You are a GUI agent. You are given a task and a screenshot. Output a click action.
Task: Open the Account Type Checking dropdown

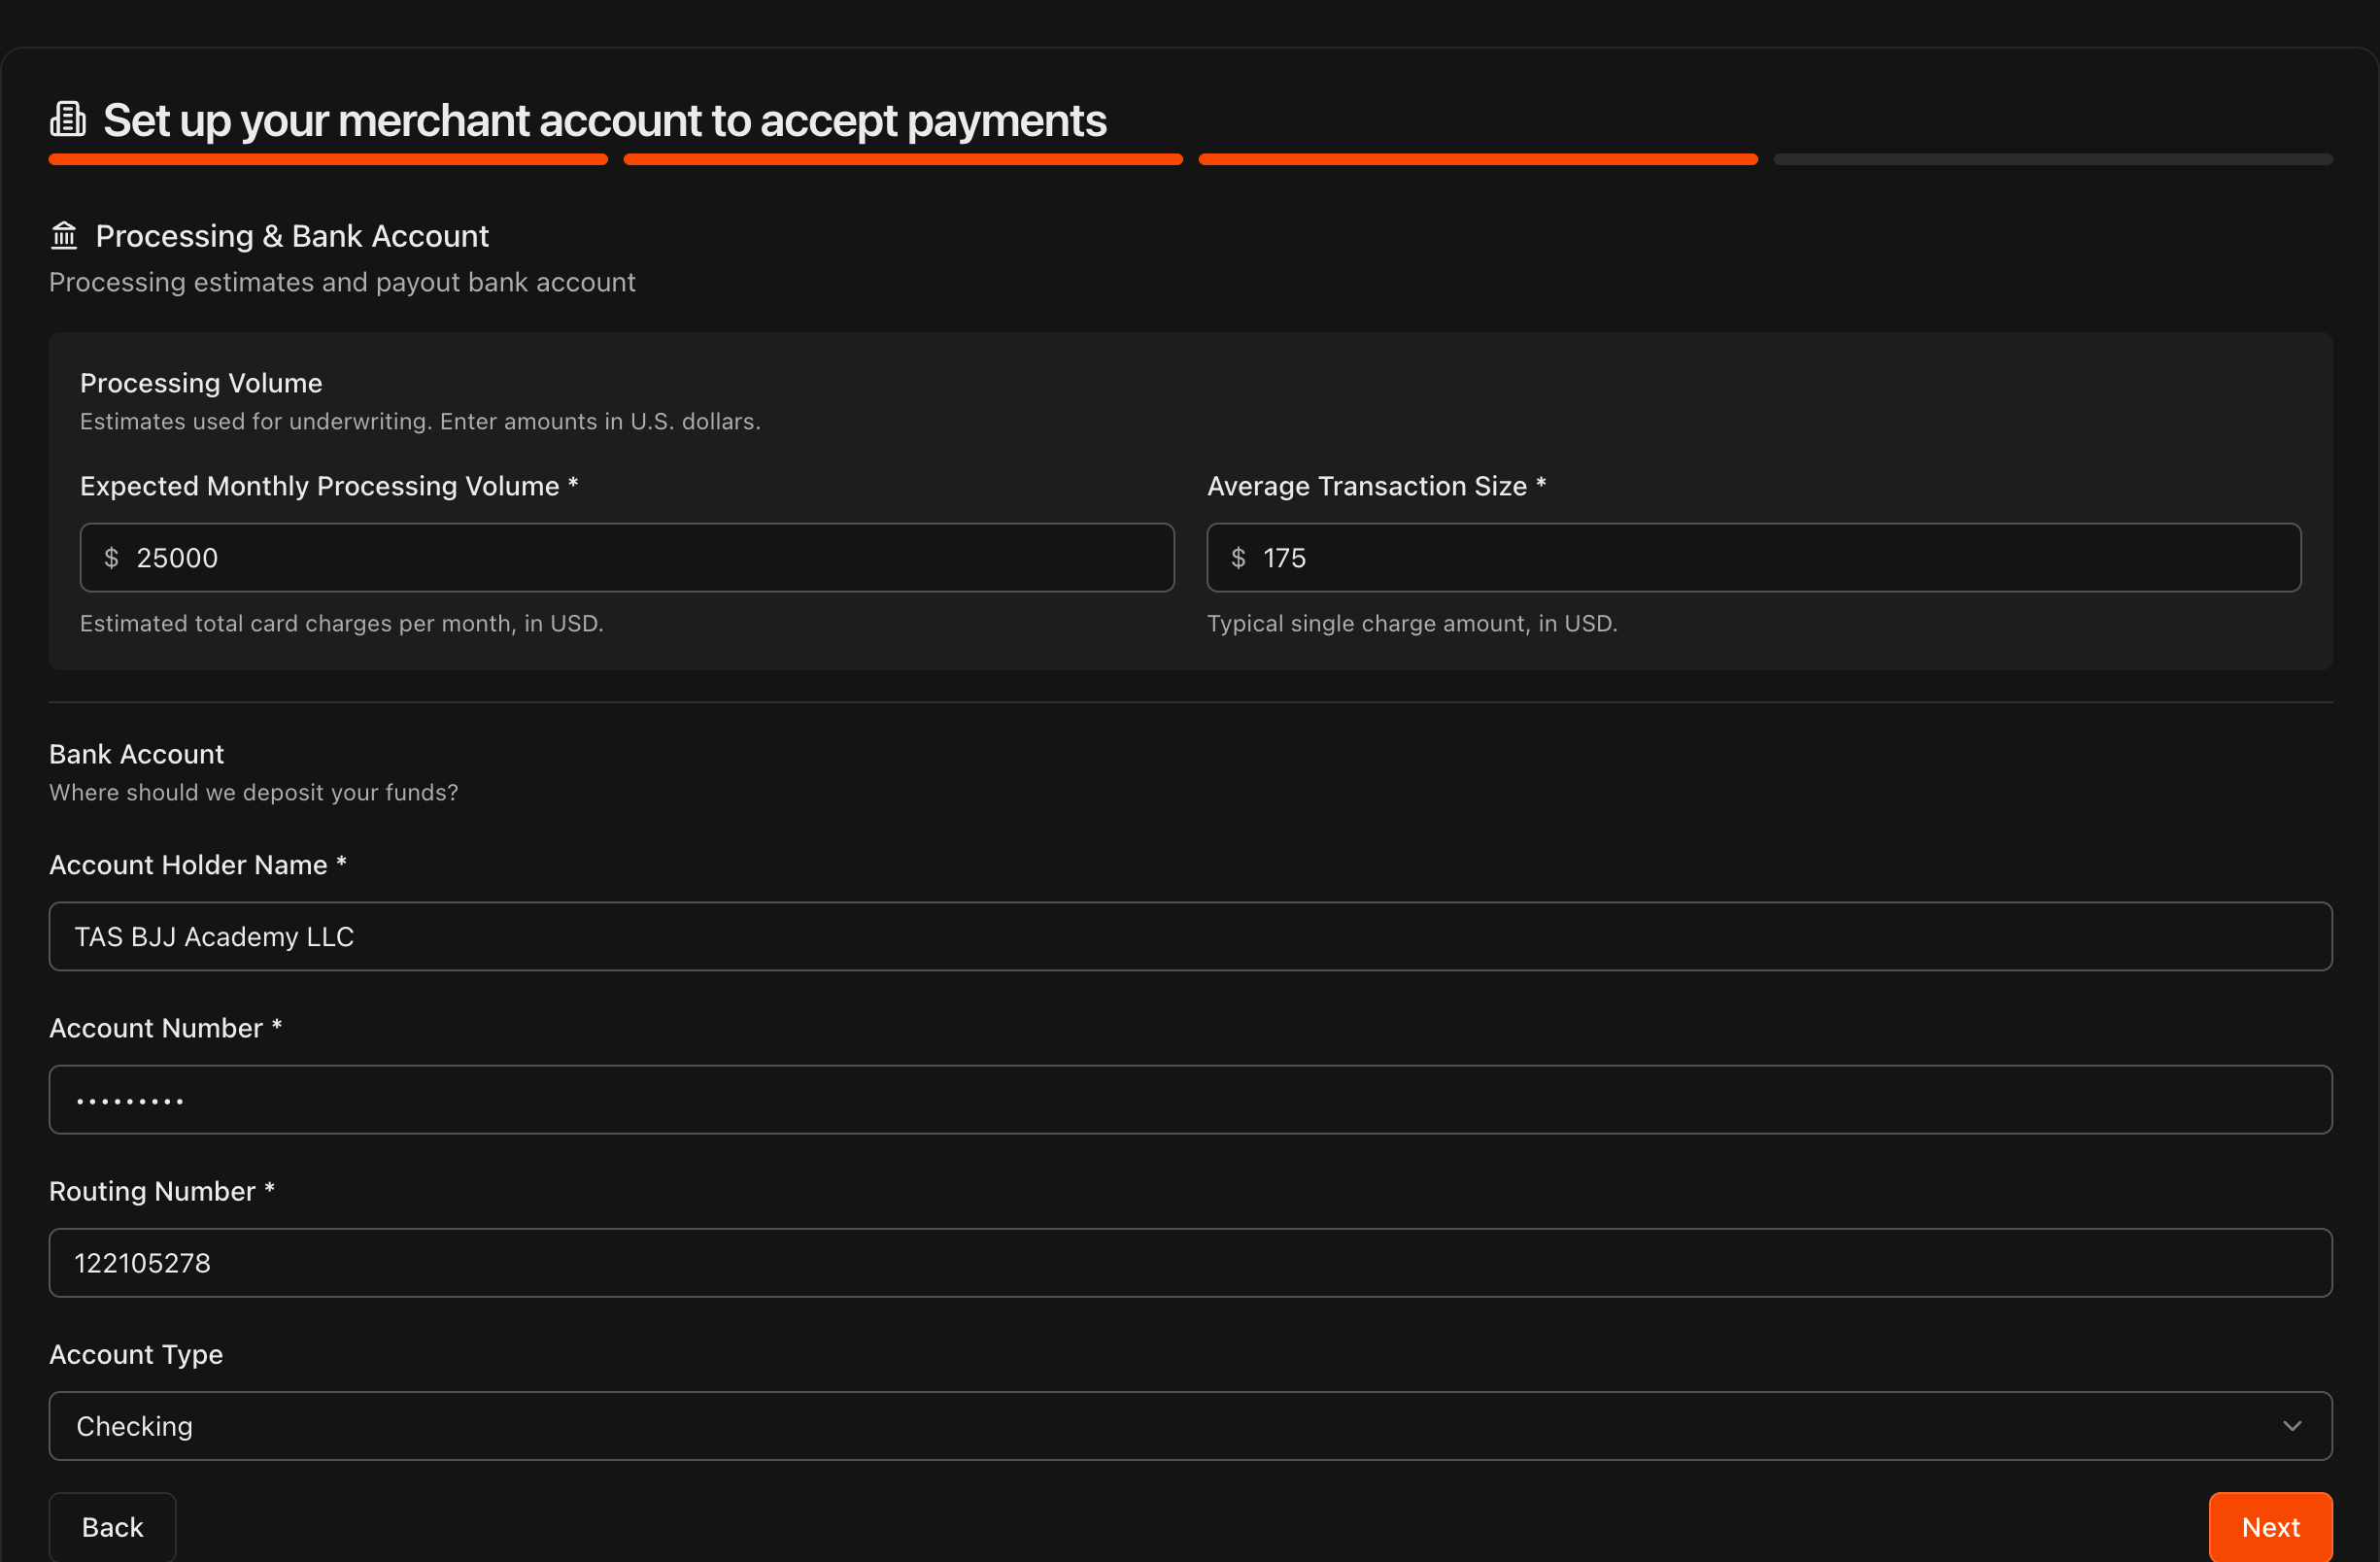tap(1190, 1426)
